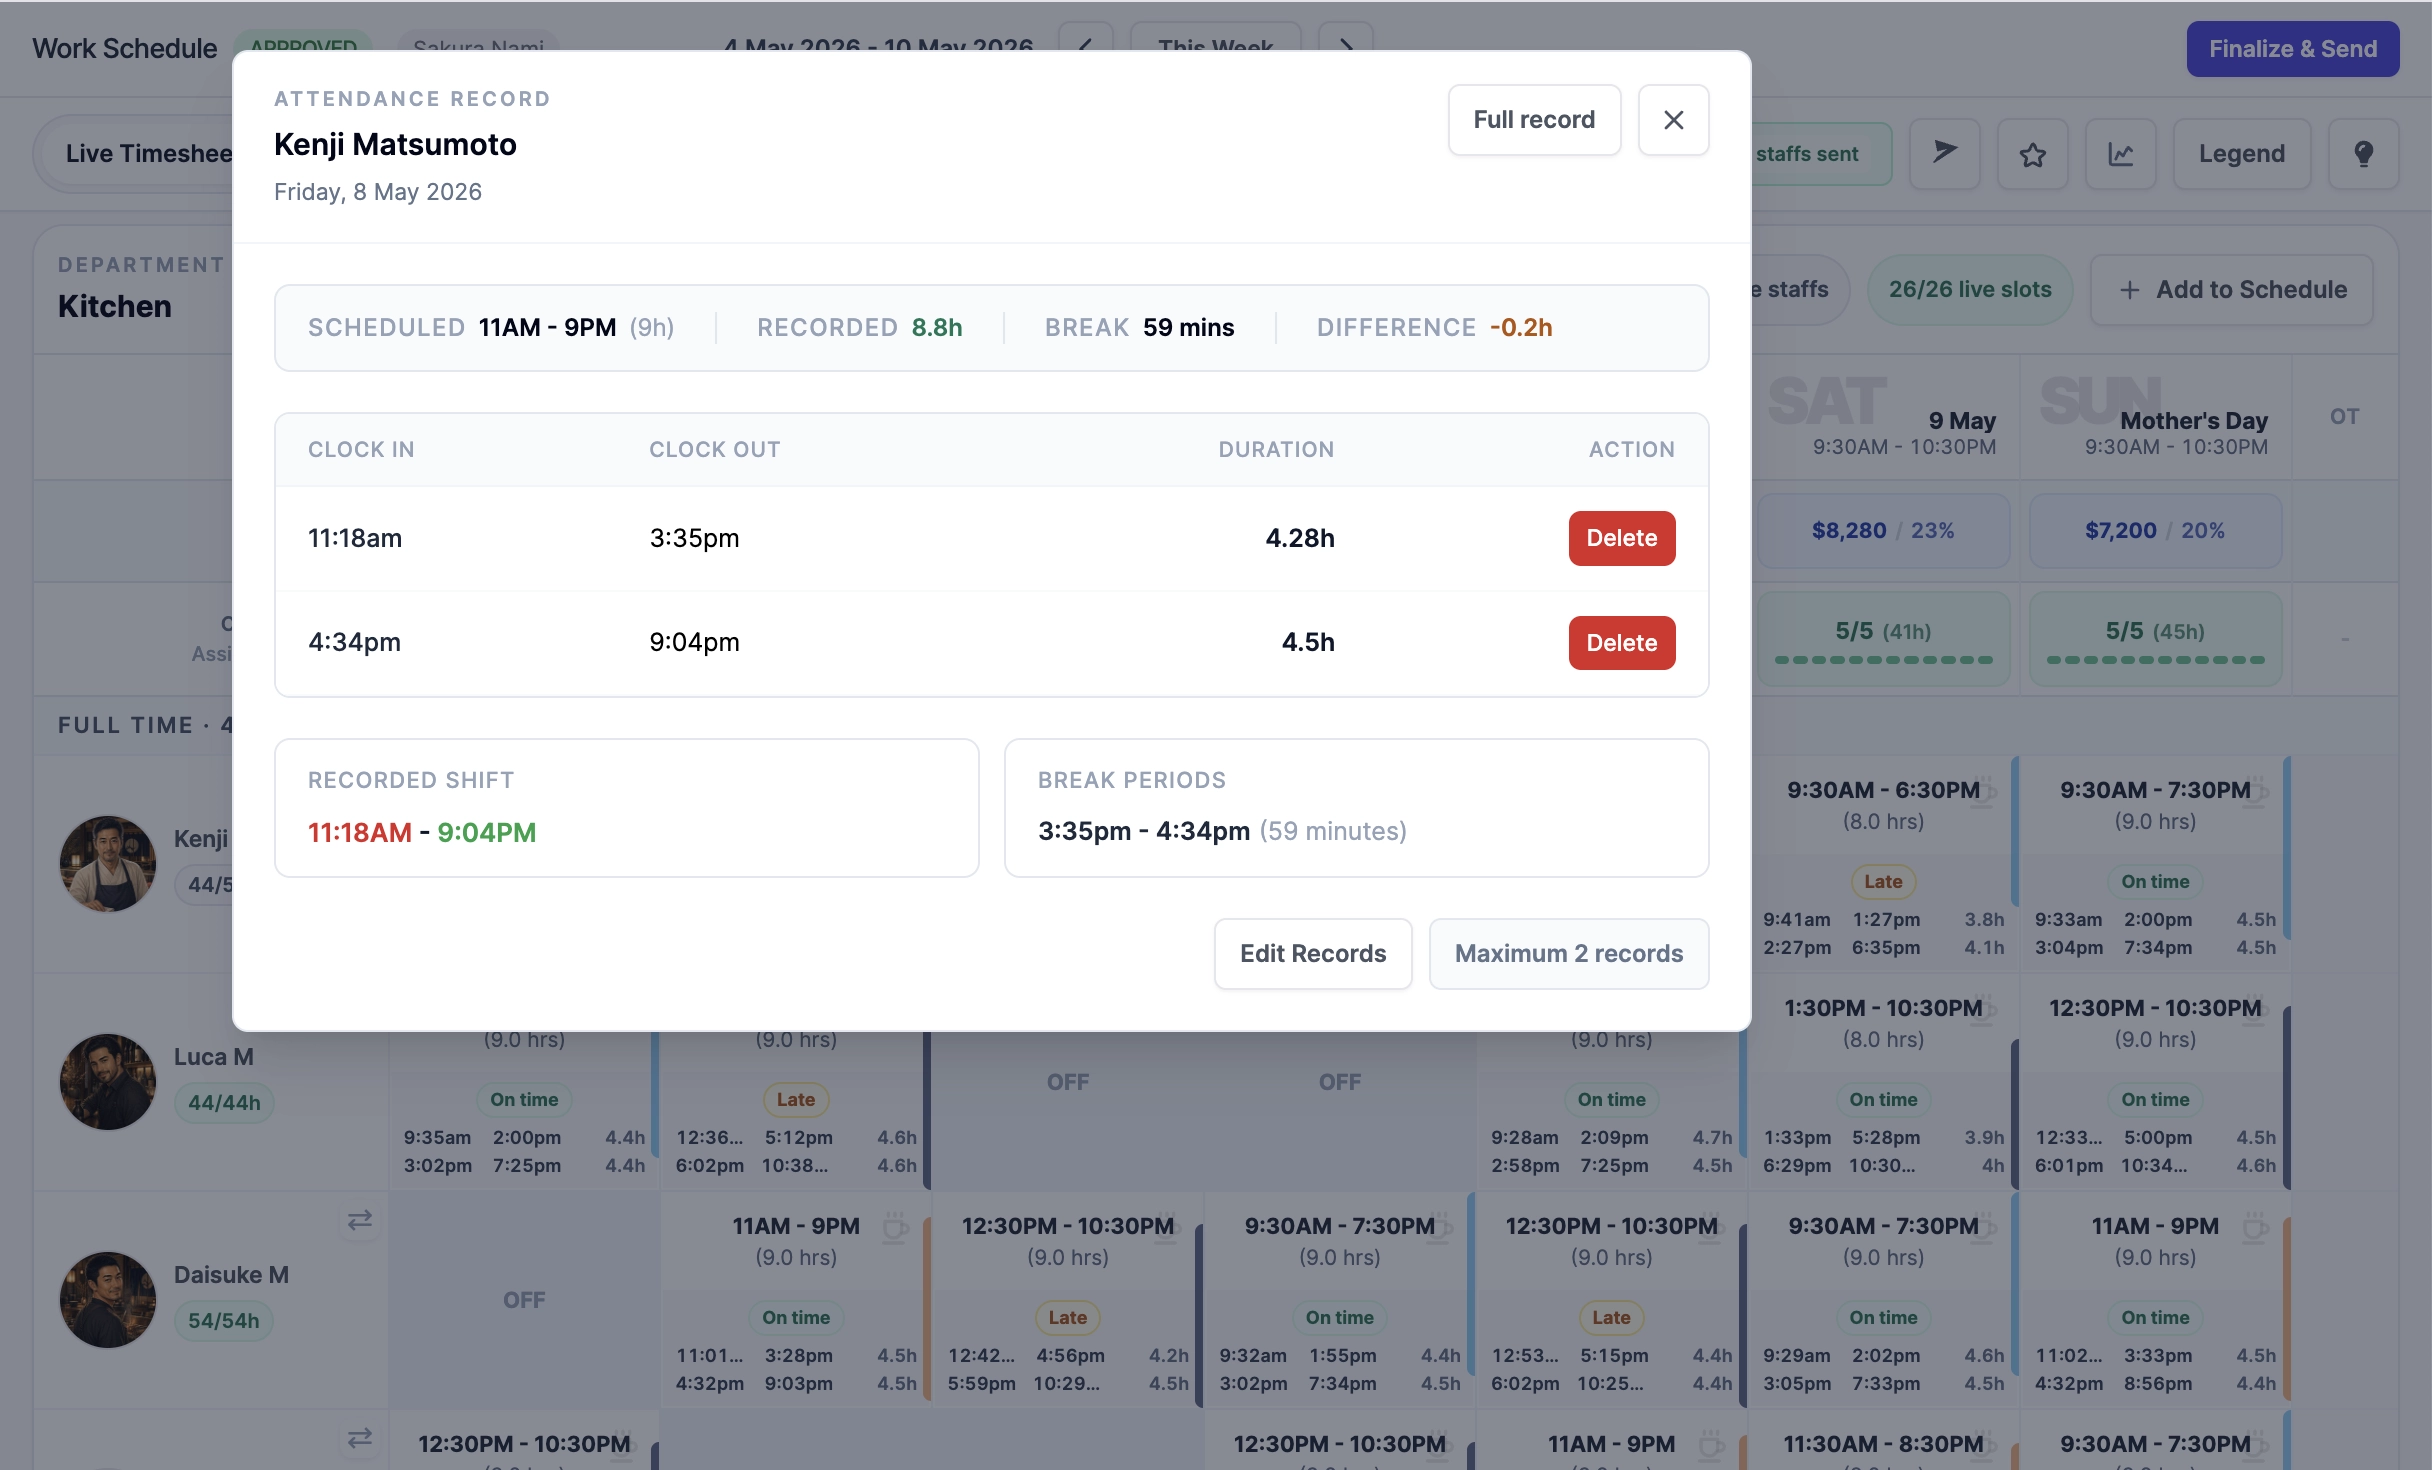
Task: Click the star favorites icon
Action: coord(2032,153)
